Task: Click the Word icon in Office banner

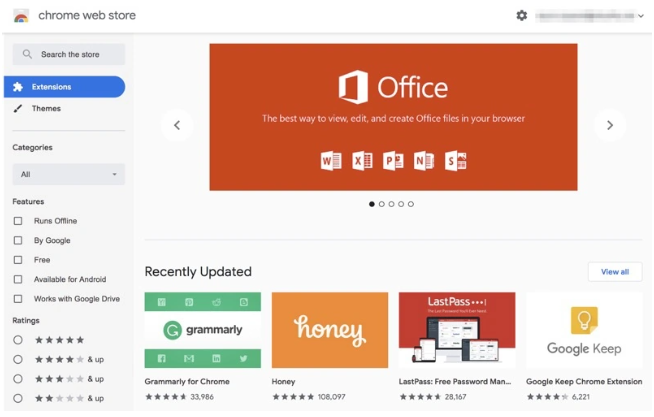Action: (331, 161)
